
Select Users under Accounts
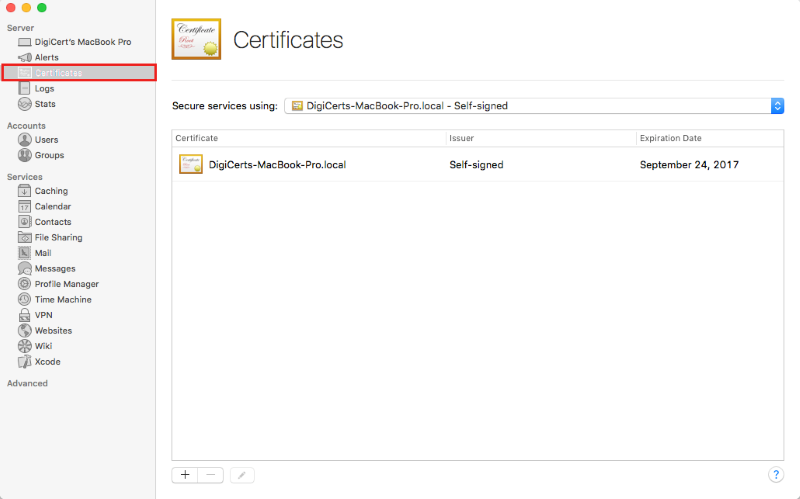tap(46, 140)
